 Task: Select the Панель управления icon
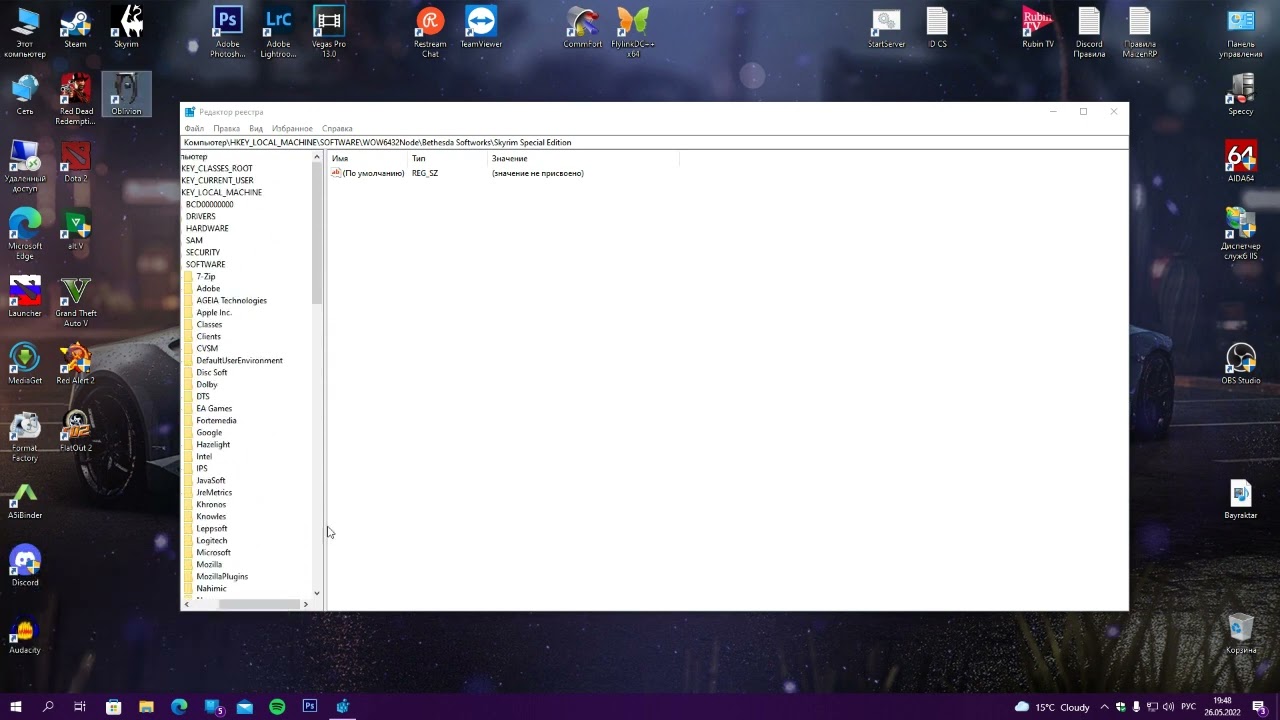[x=1240, y=33]
